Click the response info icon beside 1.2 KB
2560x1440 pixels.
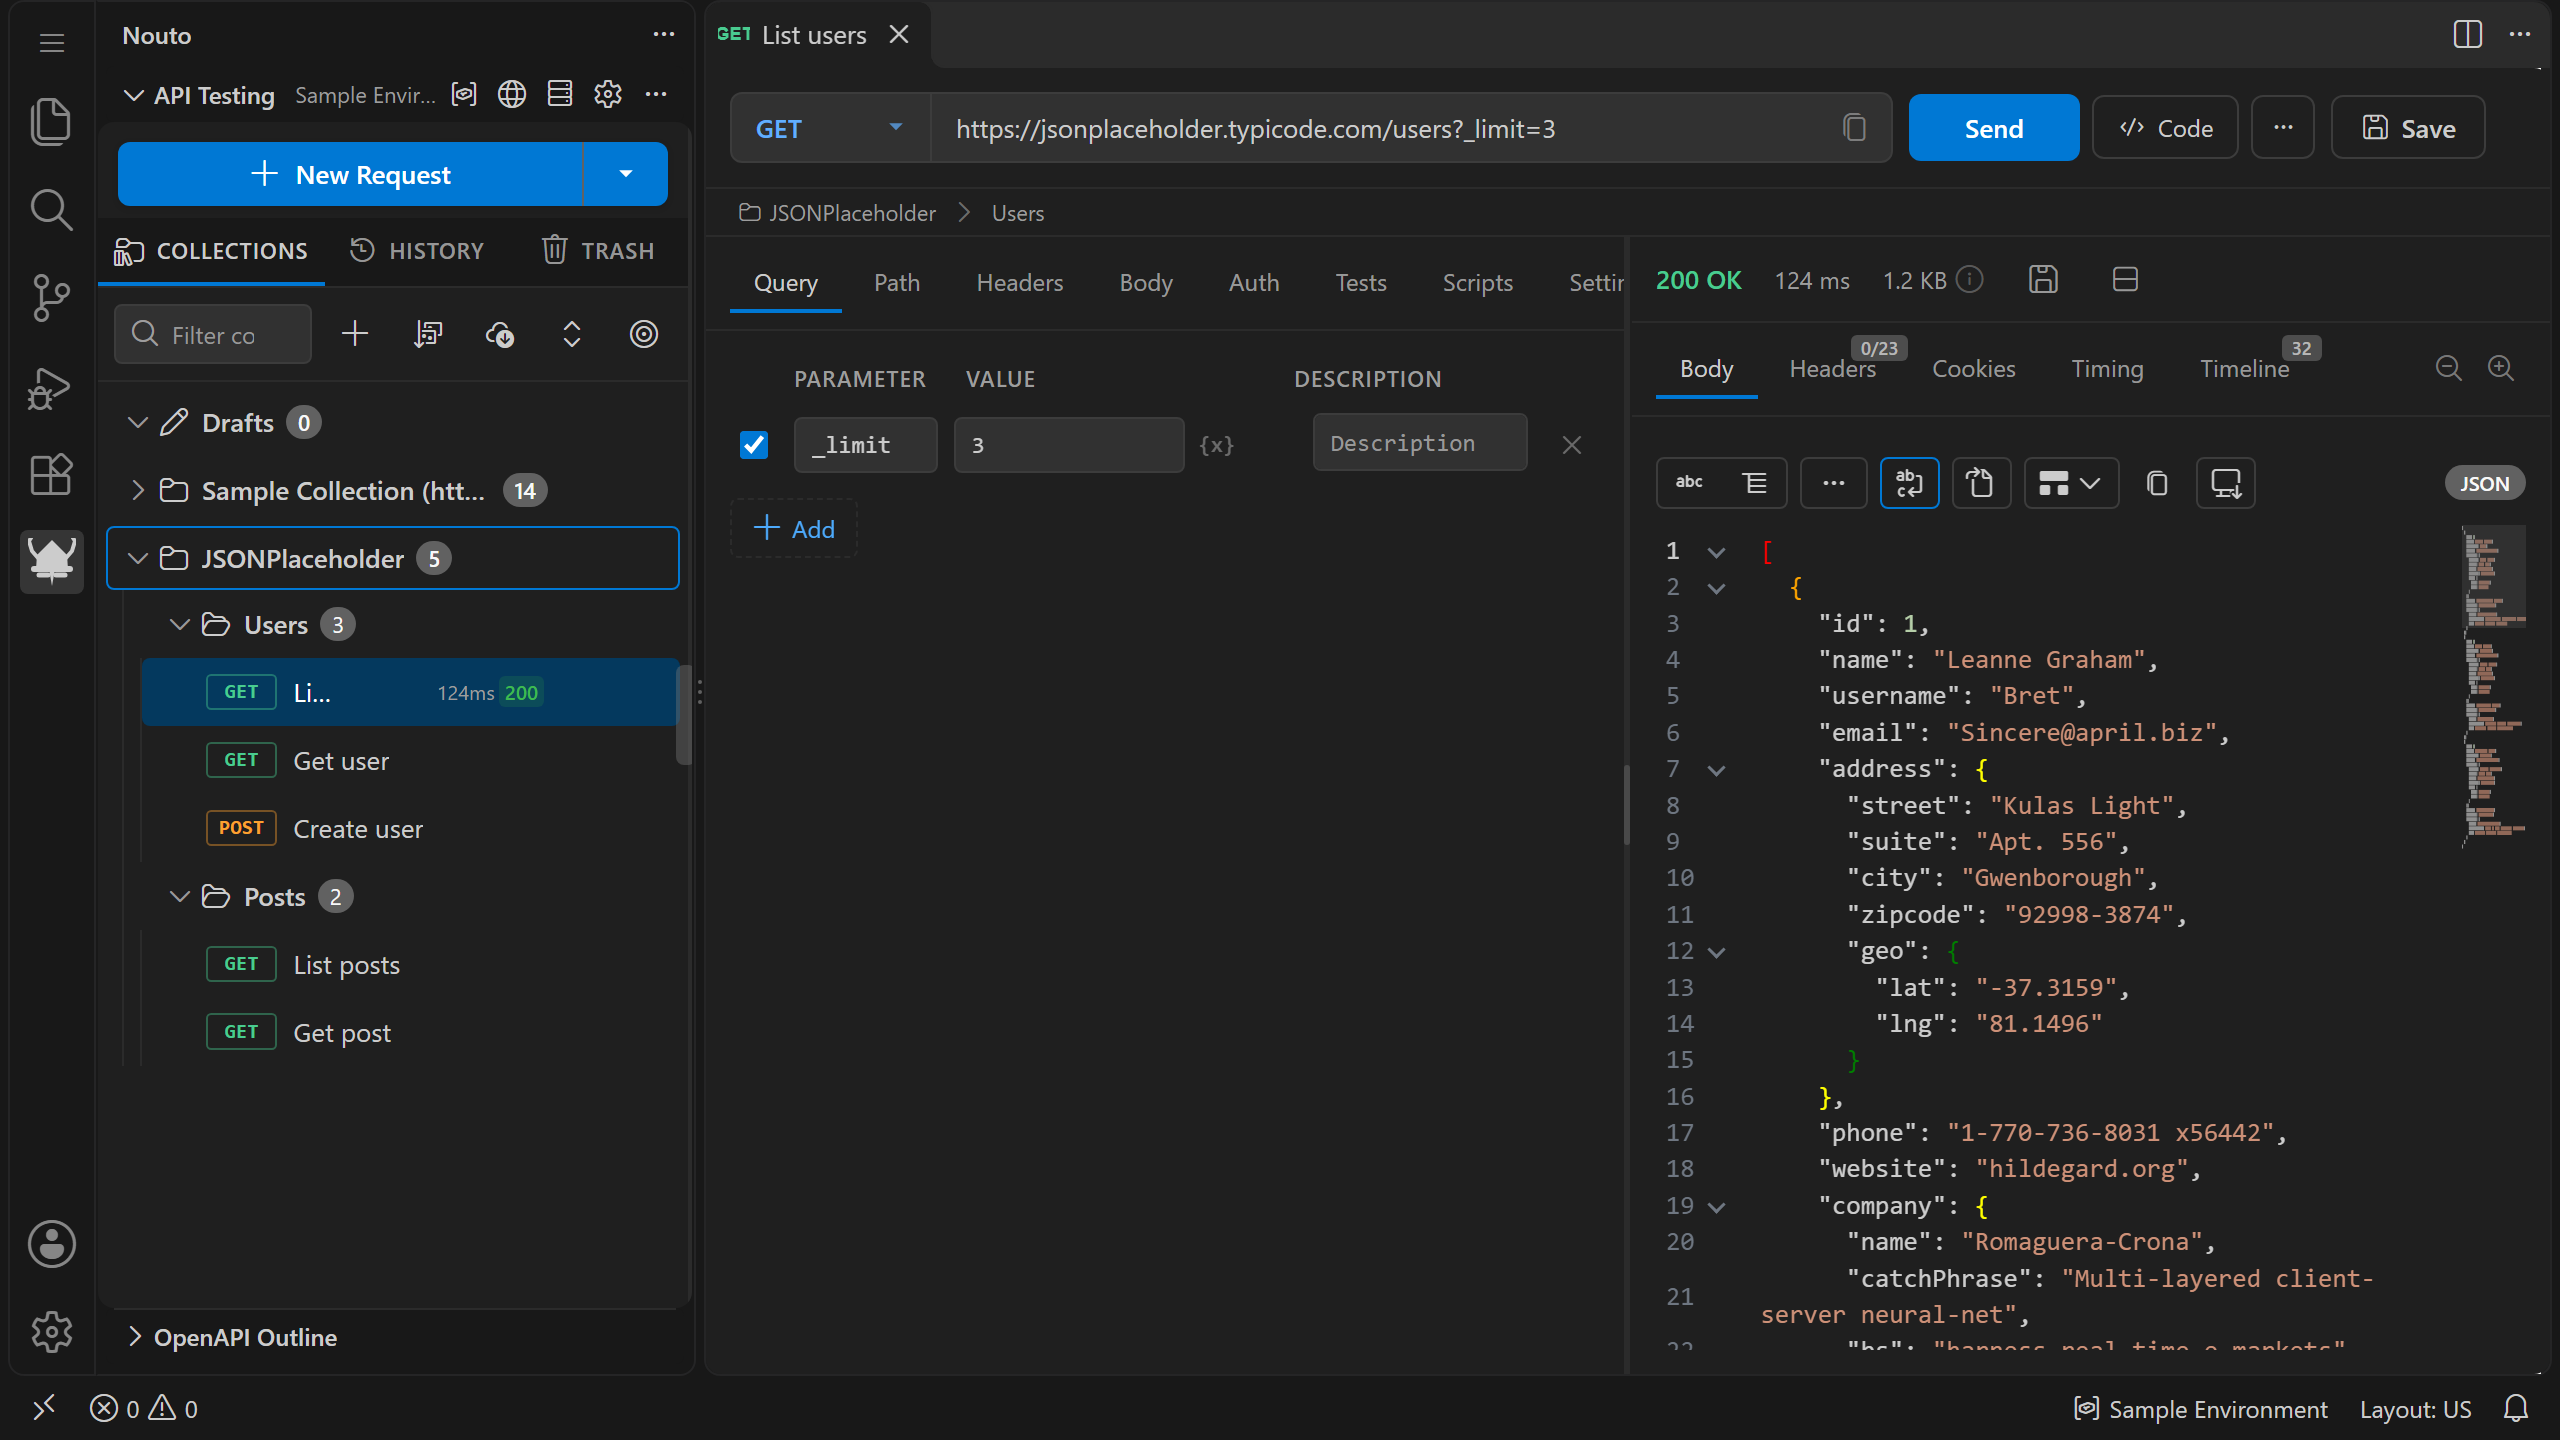click(1970, 280)
